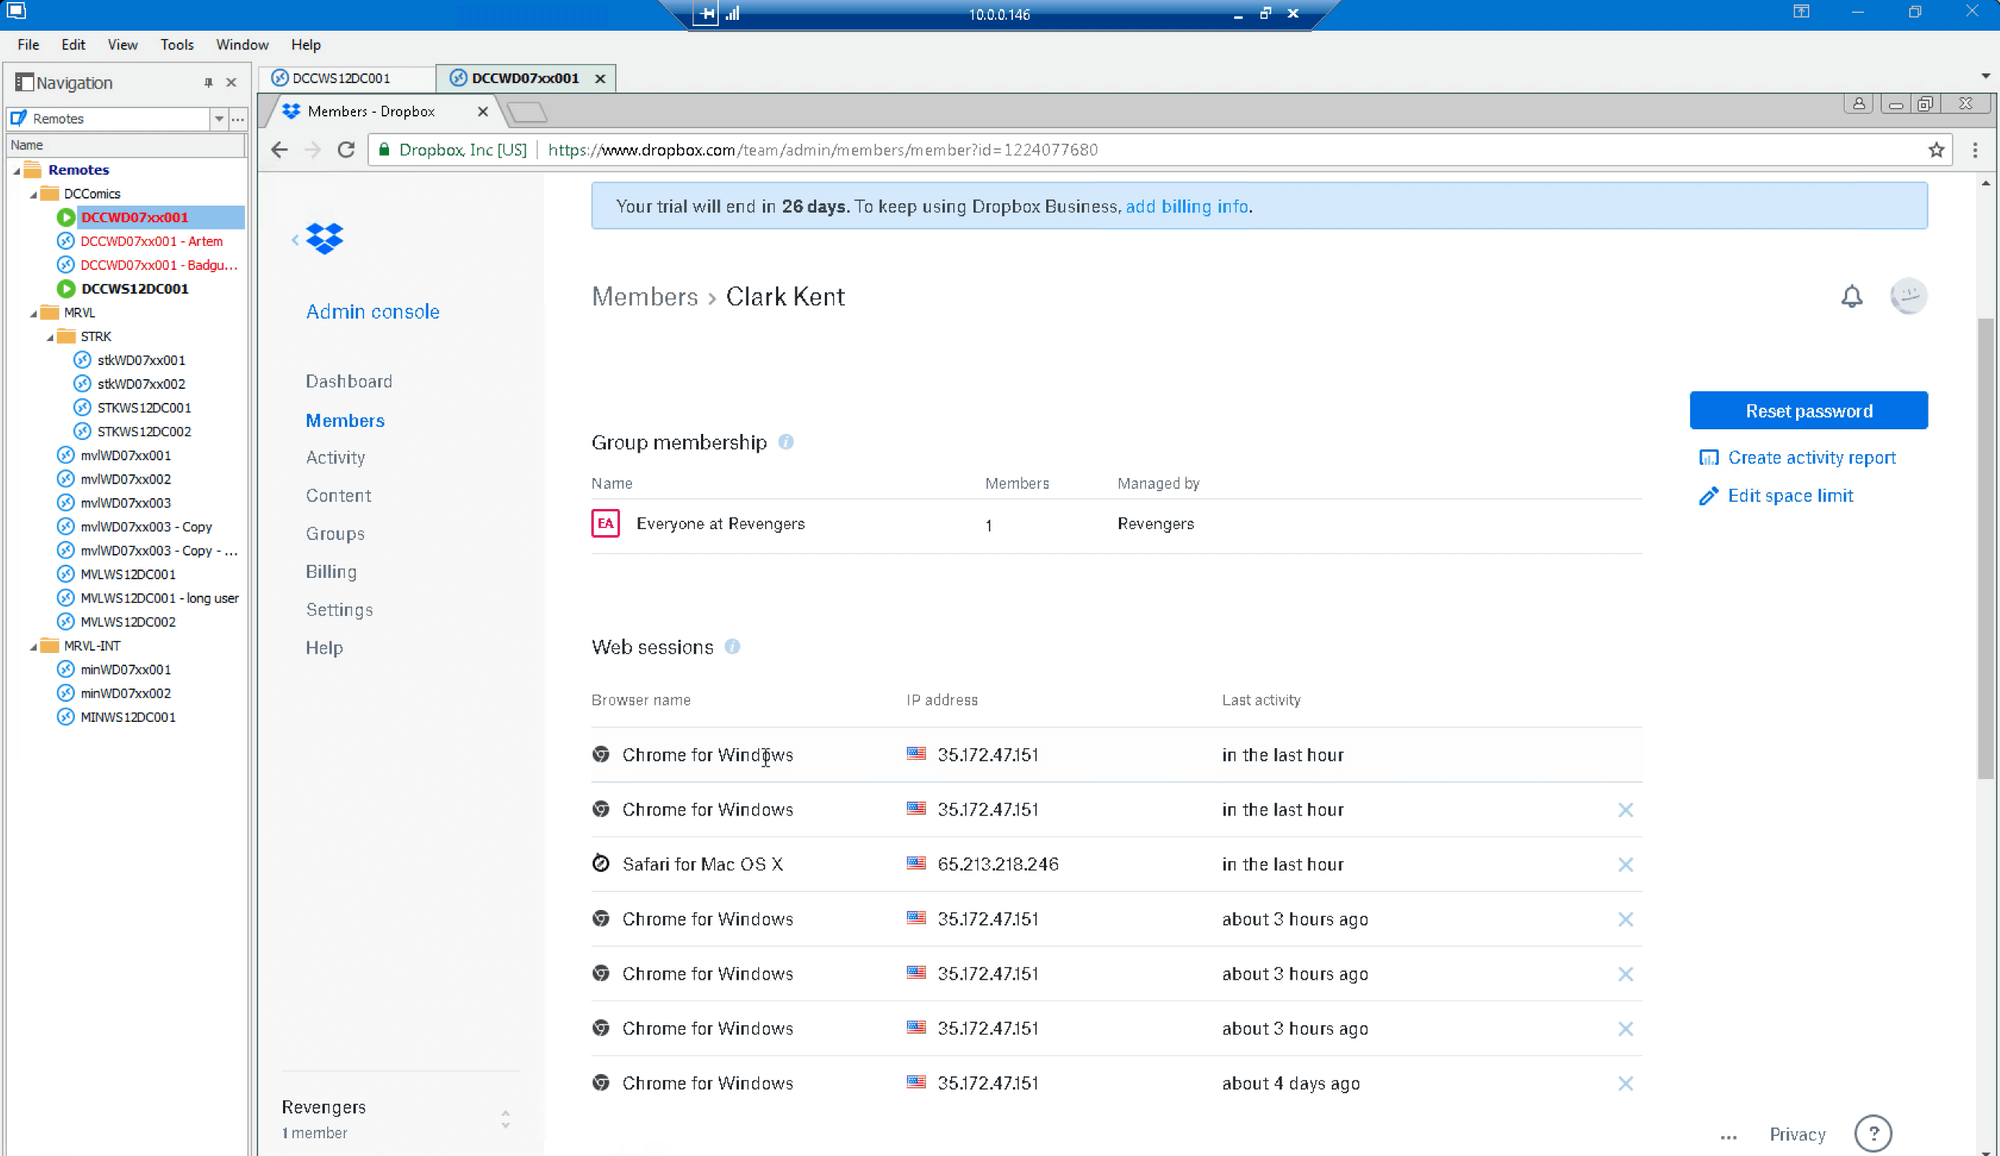This screenshot has height=1156, width=2000.
Task: Collapse sidebar using the chevron beside the logo
Action: 295,239
